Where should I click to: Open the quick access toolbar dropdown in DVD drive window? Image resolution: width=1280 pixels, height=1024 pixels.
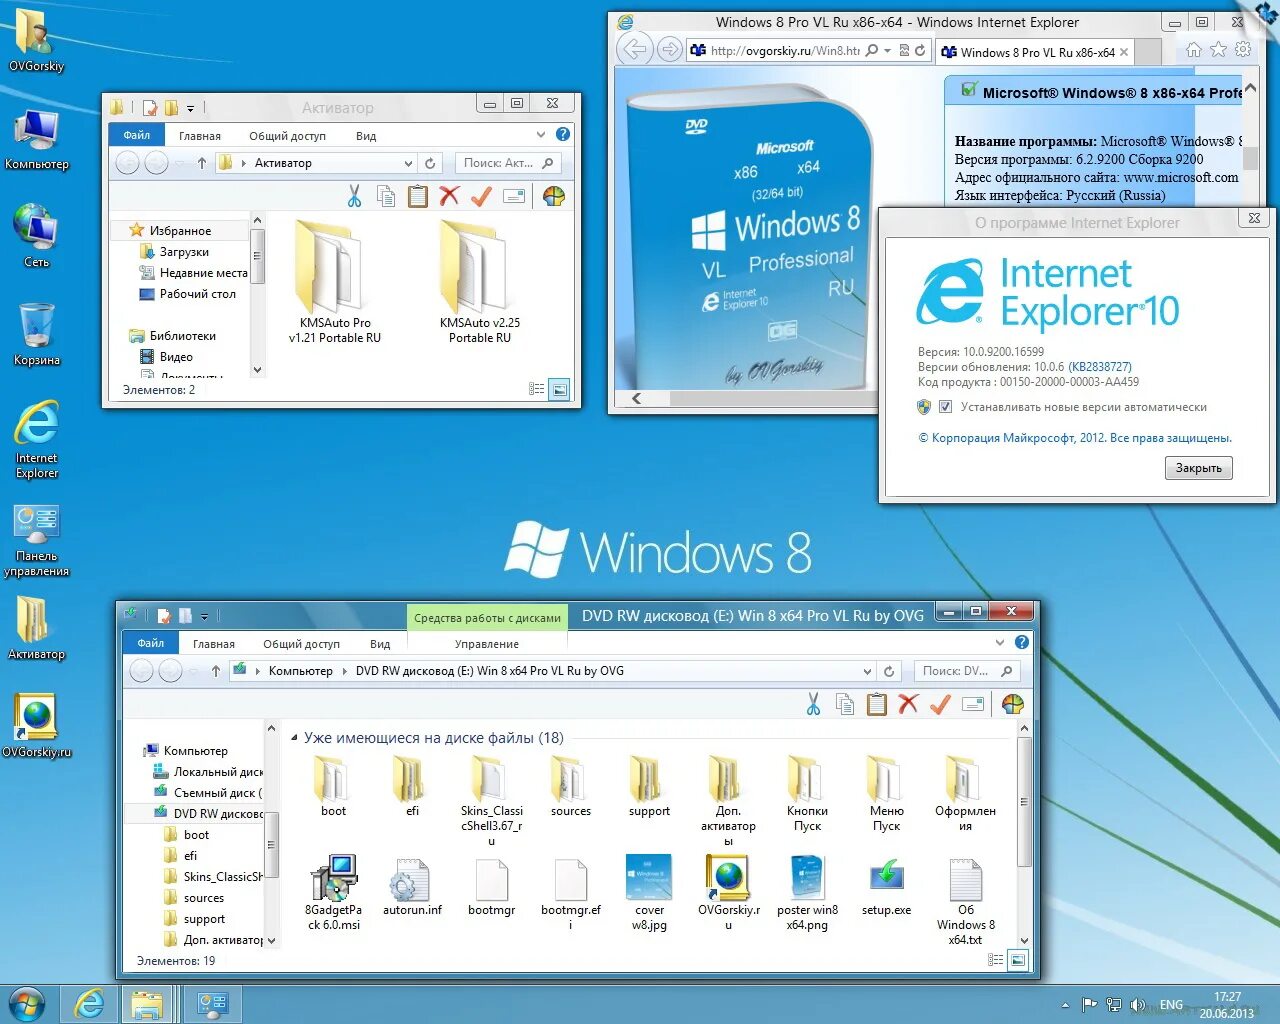(x=204, y=616)
